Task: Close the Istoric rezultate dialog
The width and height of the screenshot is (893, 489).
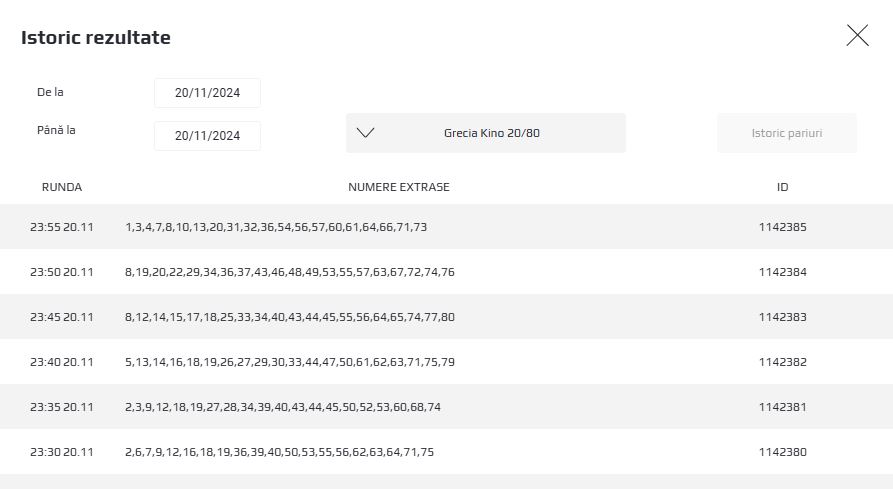Action: pyautogui.click(x=857, y=35)
